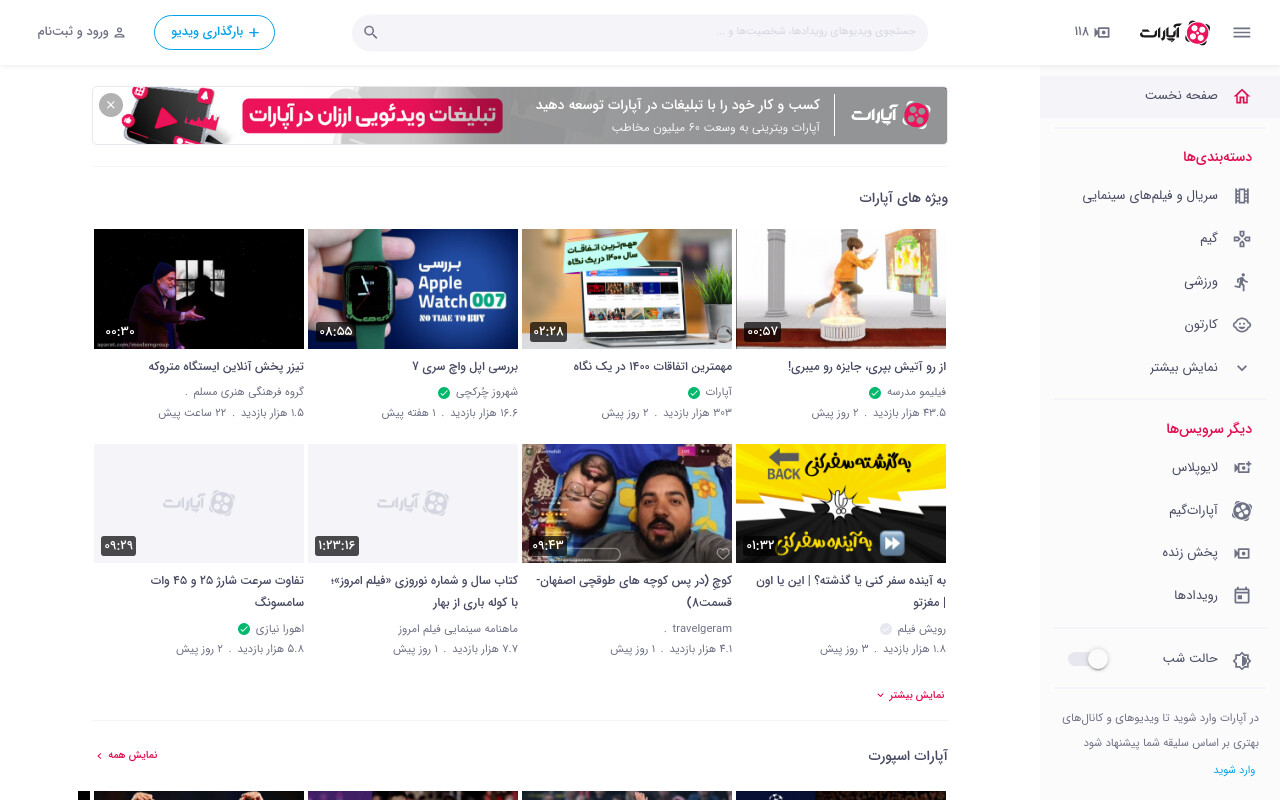
Task: Select صفحه نخست menu item
Action: tap(1160, 96)
